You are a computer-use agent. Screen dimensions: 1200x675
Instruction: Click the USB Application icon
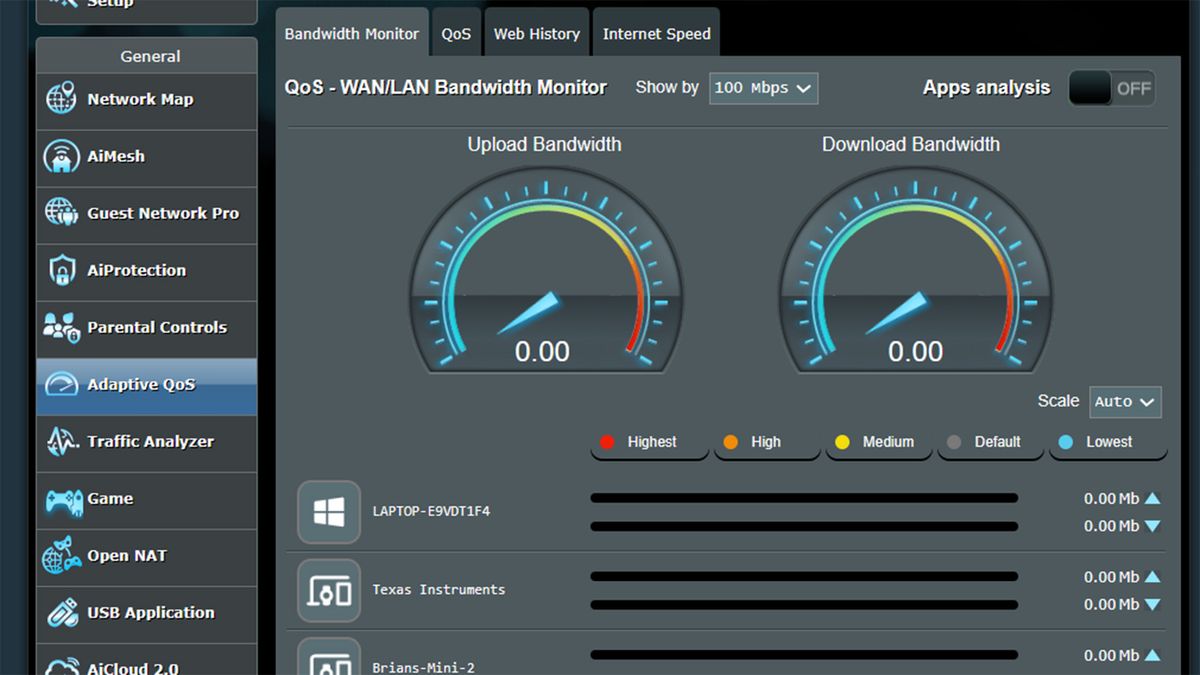(64, 614)
